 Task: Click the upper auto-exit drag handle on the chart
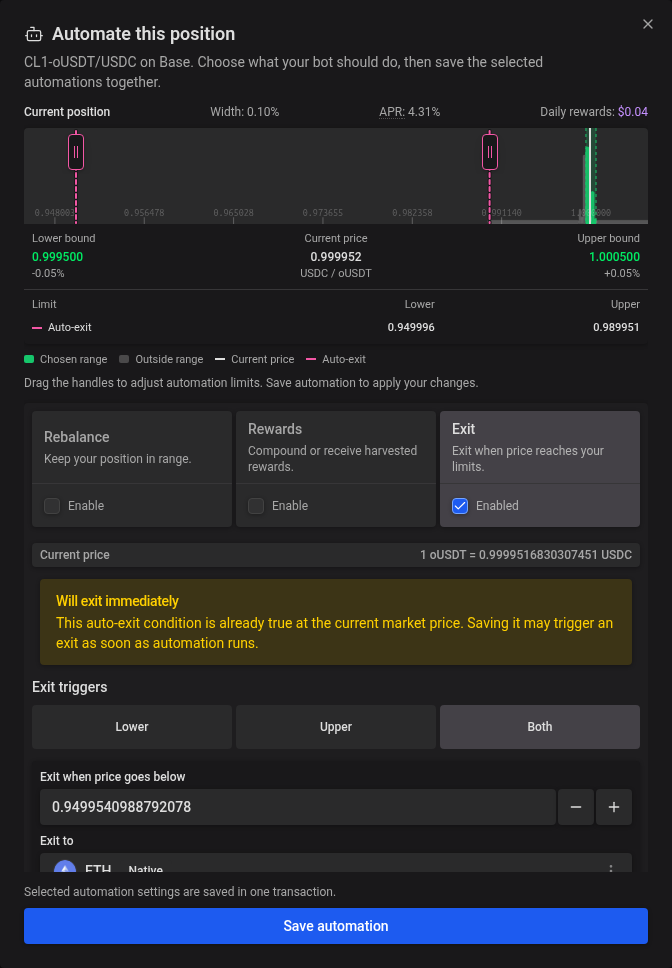[490, 152]
